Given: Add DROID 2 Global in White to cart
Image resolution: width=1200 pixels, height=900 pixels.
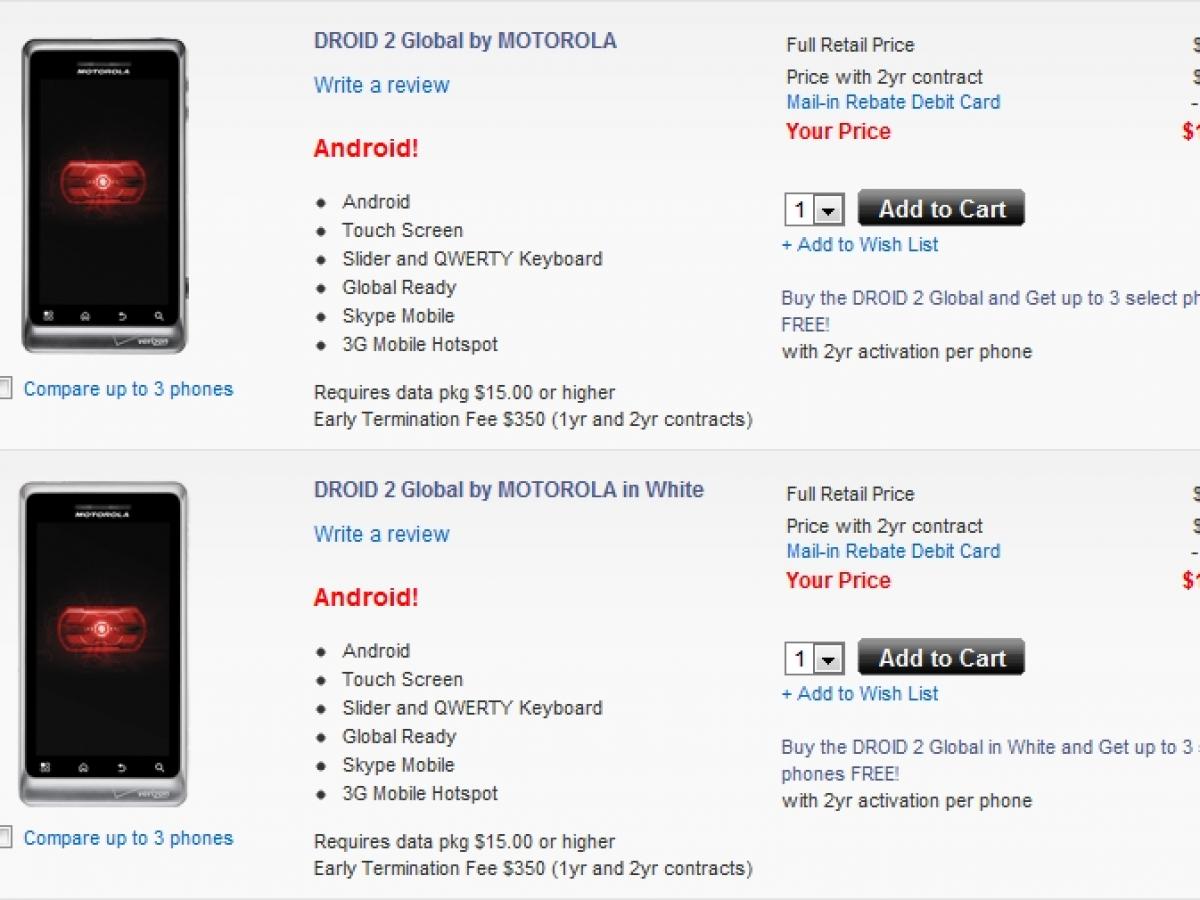Looking at the screenshot, I should pos(941,657).
